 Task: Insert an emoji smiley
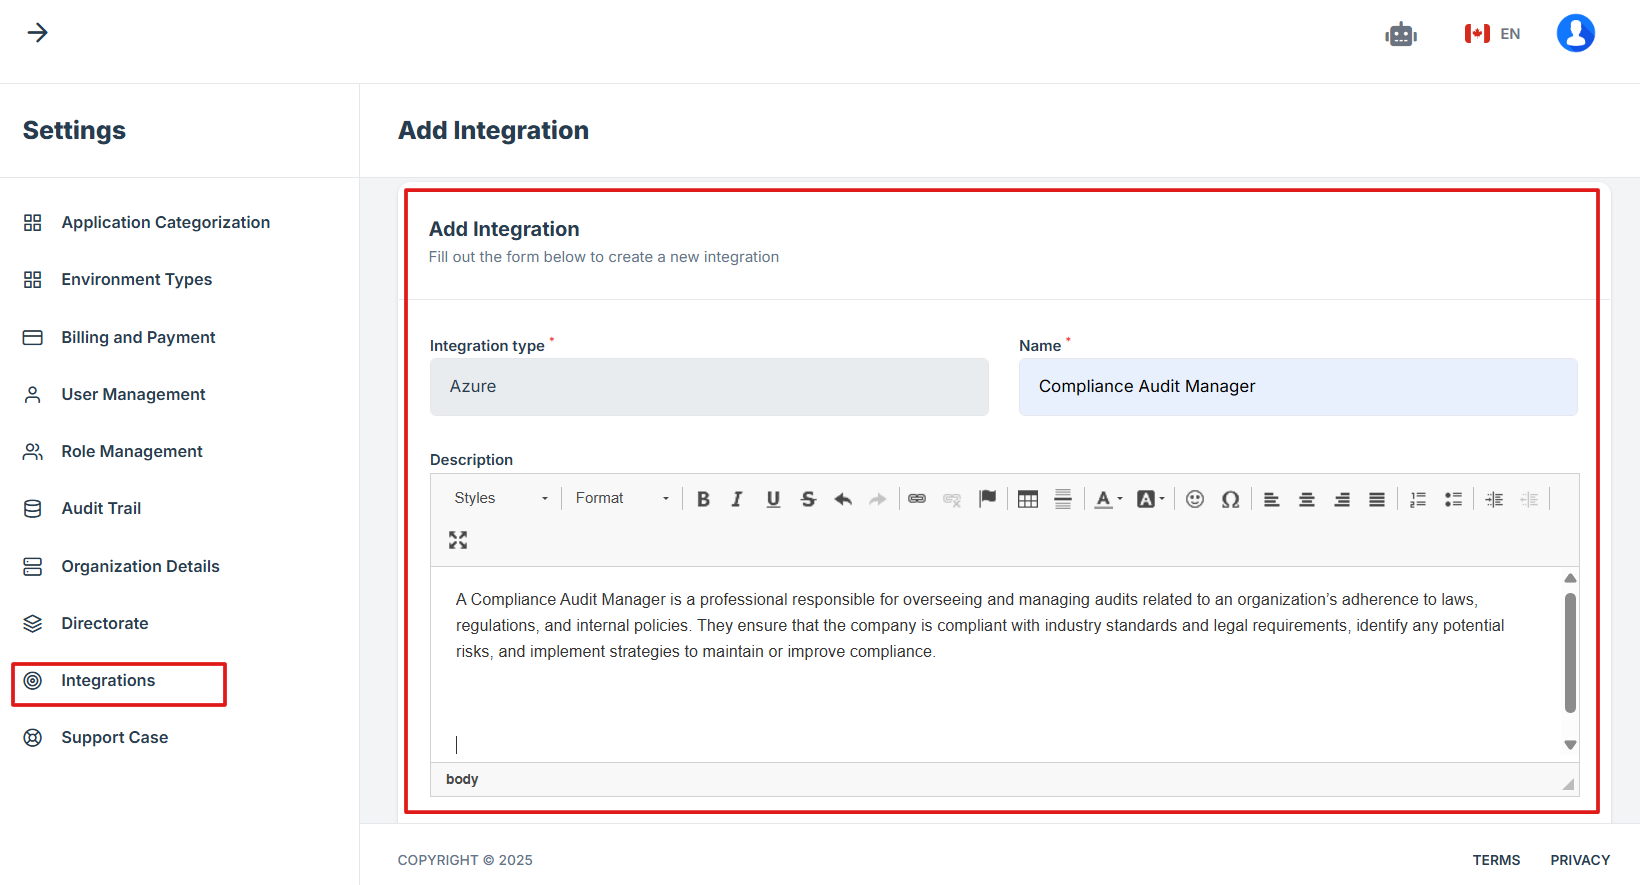(x=1194, y=499)
